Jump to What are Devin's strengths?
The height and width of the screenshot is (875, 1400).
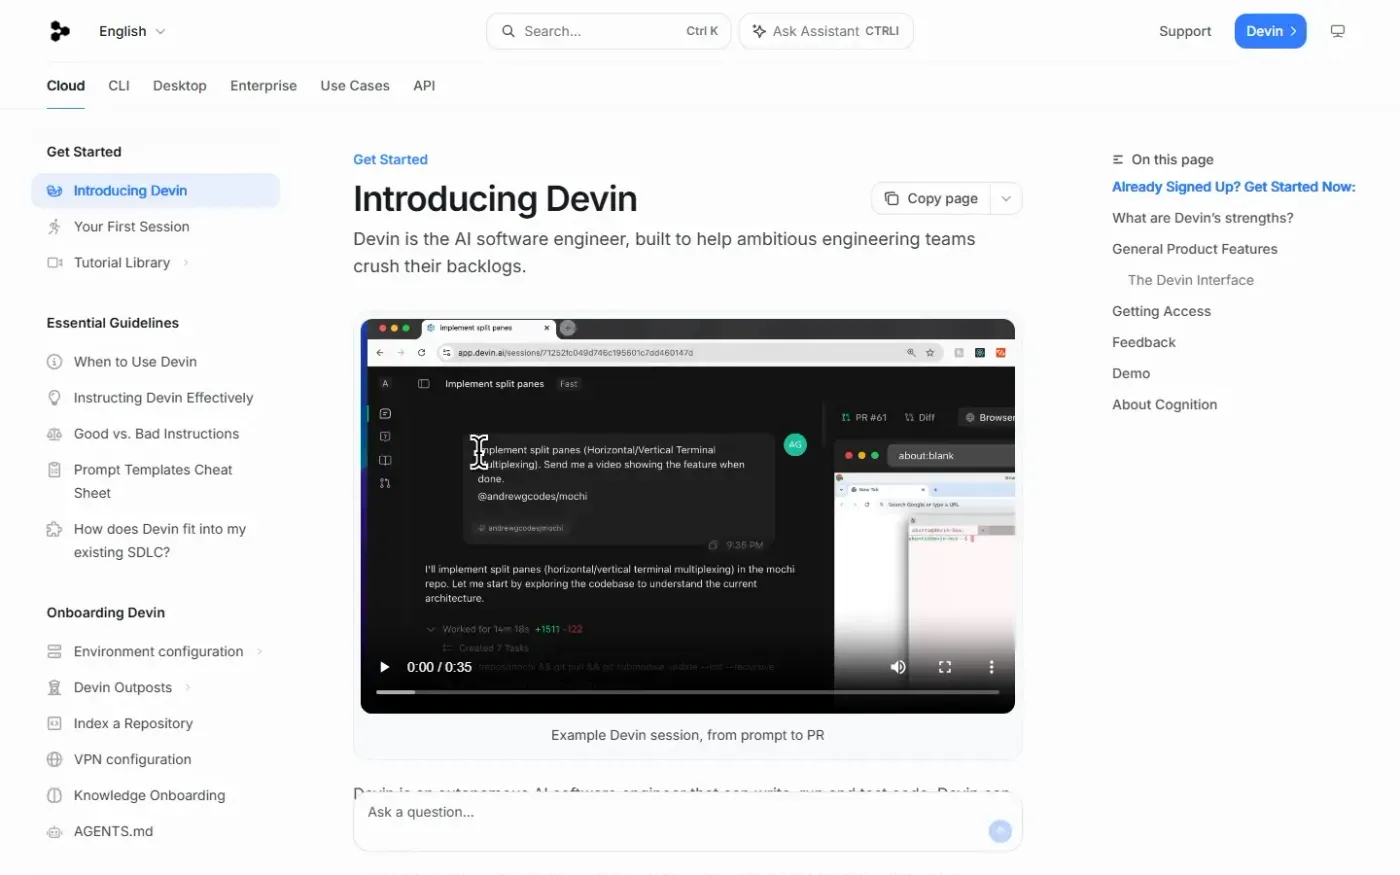(1203, 218)
